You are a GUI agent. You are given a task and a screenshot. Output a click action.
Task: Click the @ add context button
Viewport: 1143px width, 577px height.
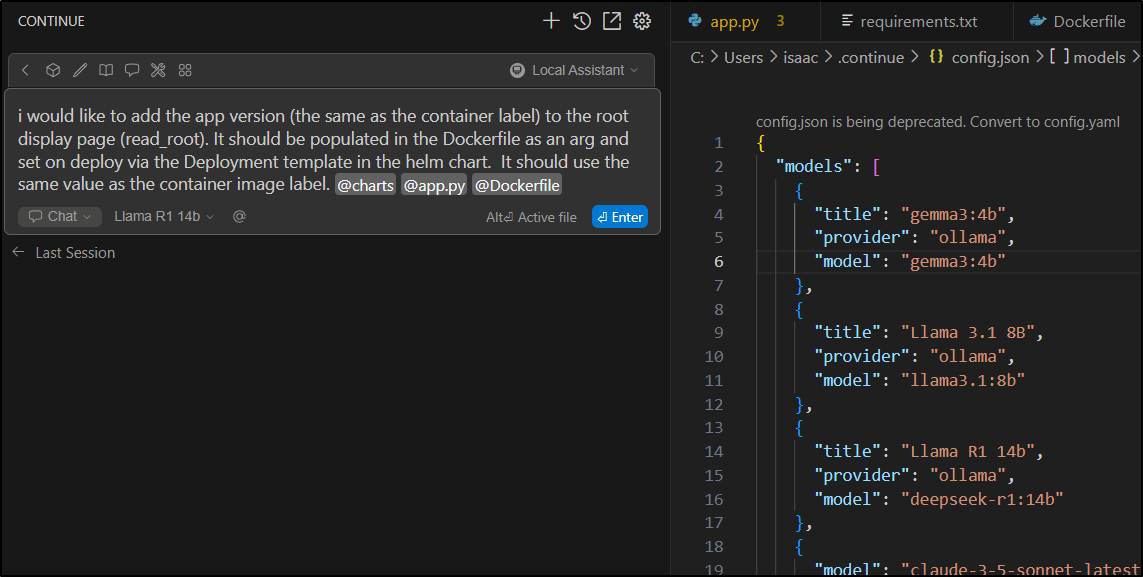point(239,216)
